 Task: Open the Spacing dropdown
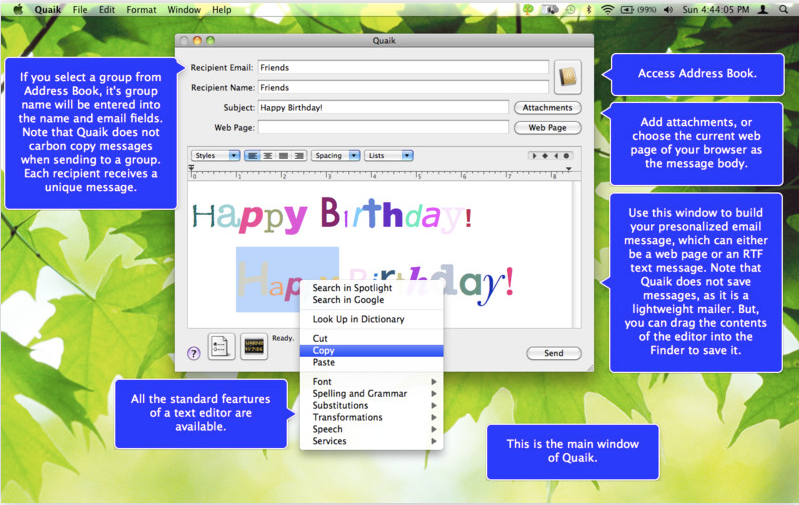(335, 155)
